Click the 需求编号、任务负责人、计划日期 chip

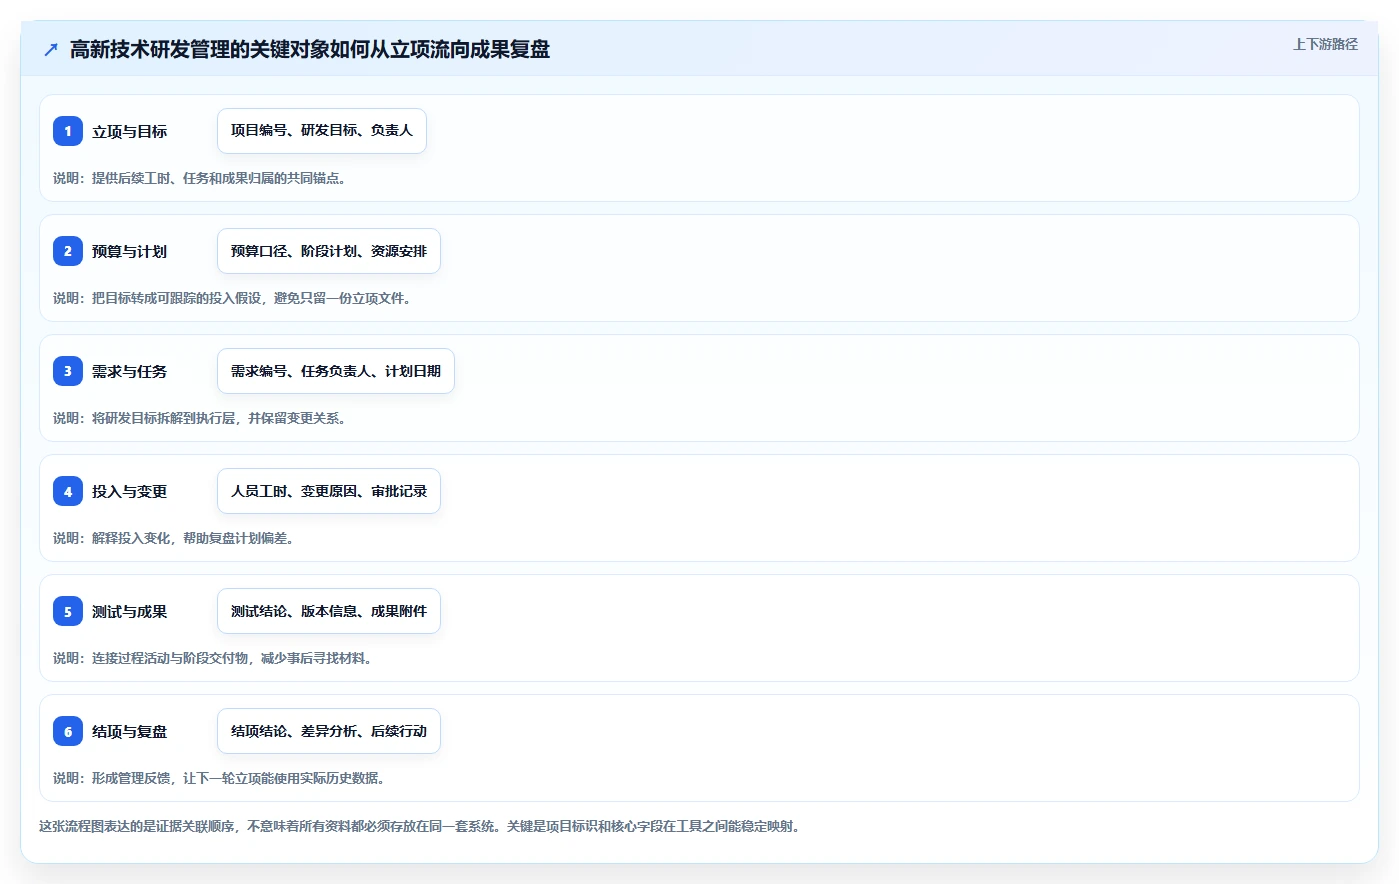point(336,371)
